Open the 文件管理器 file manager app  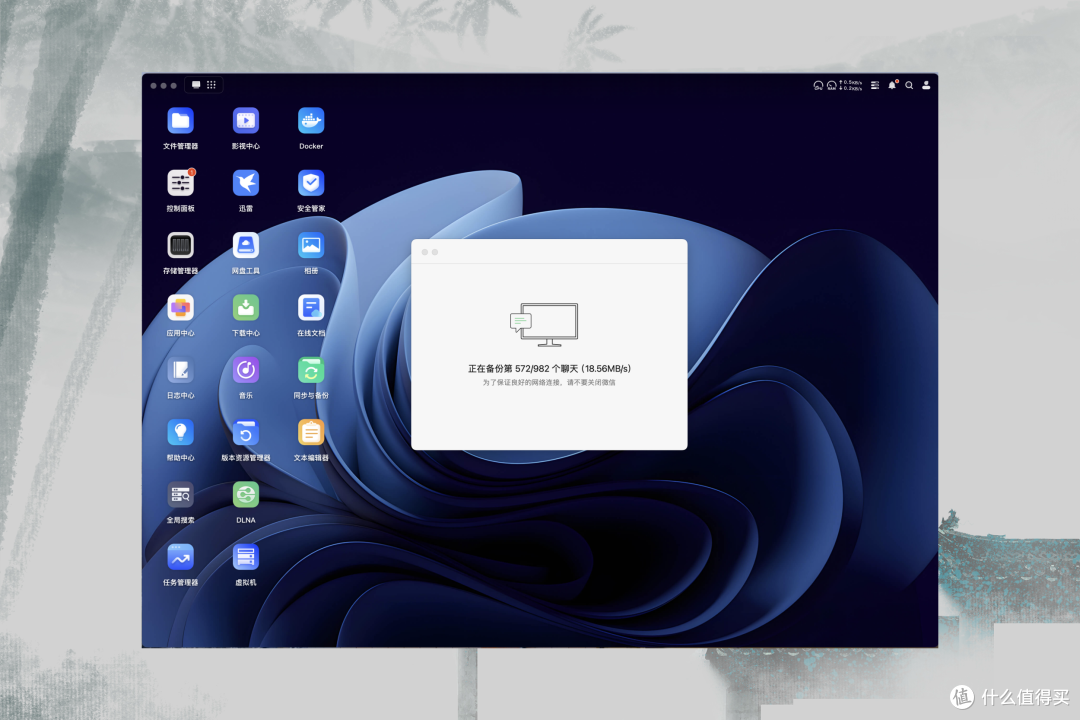[180, 121]
